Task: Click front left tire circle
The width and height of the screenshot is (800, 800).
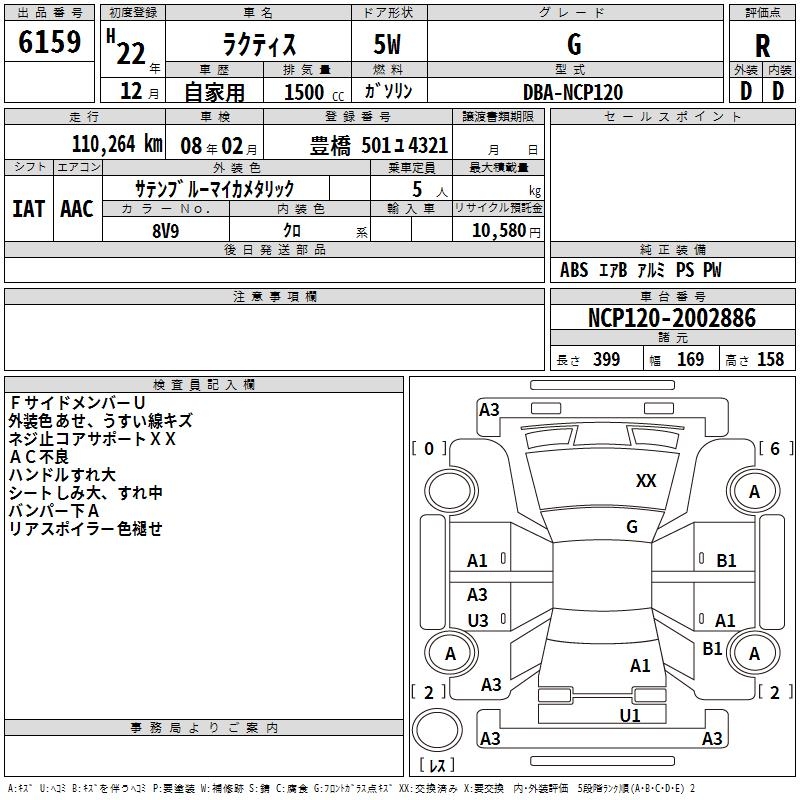Action: point(451,492)
